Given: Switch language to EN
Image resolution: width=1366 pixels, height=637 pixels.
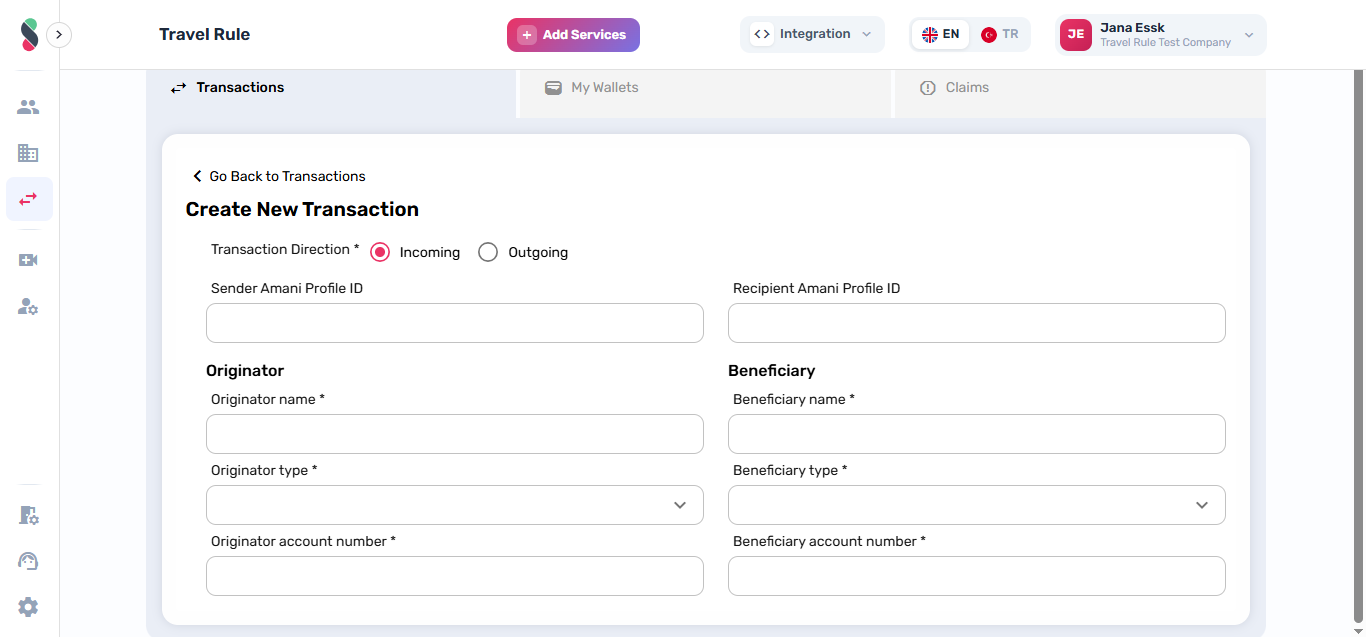Looking at the screenshot, I should click(x=940, y=34).
